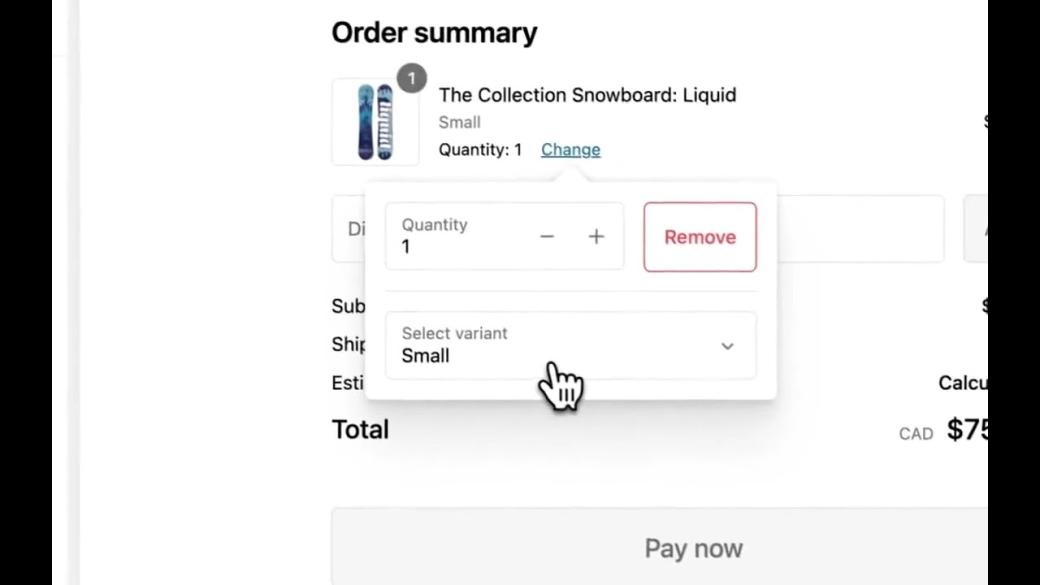1040x585 pixels.
Task: Click the Subtotal row label
Action: pos(347,306)
